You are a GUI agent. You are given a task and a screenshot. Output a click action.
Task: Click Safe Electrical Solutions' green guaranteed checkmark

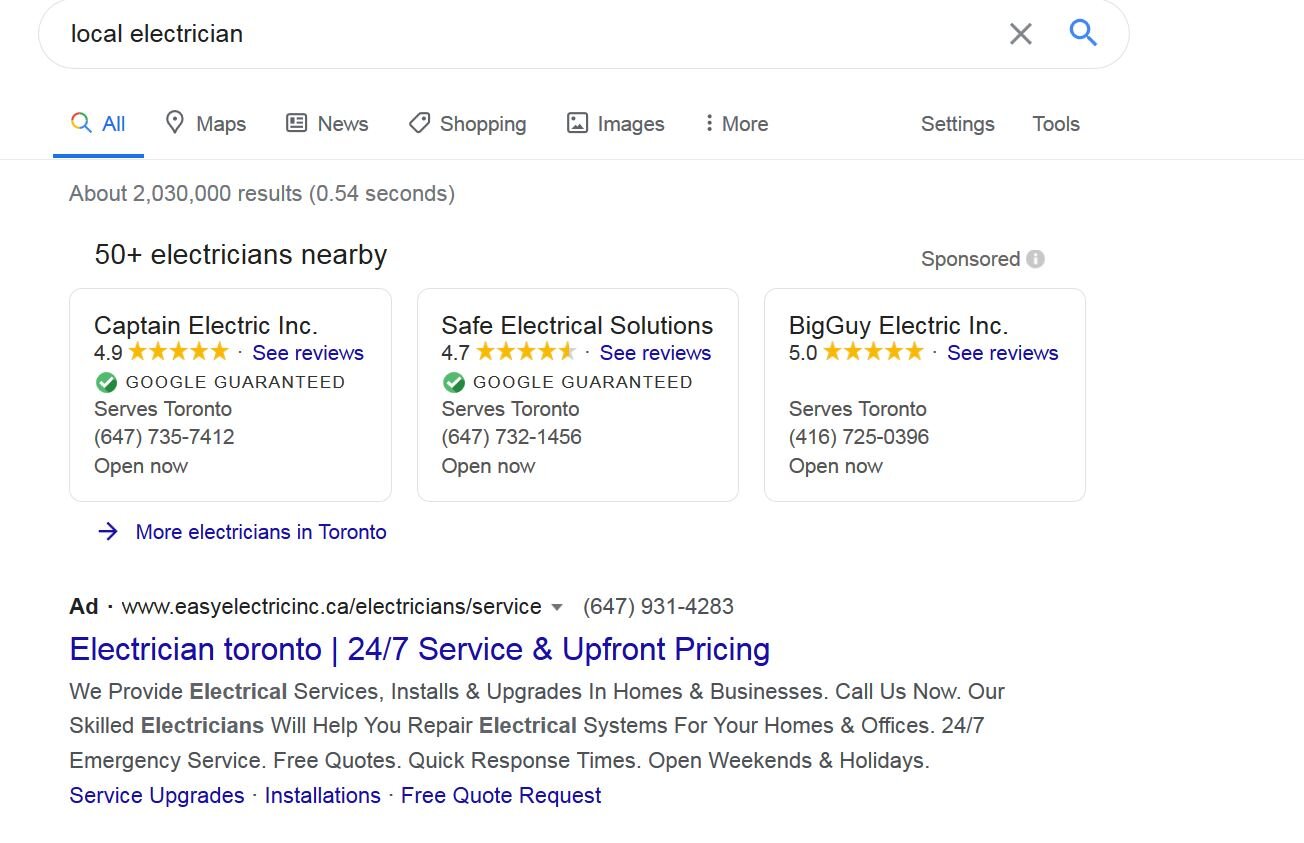[453, 382]
